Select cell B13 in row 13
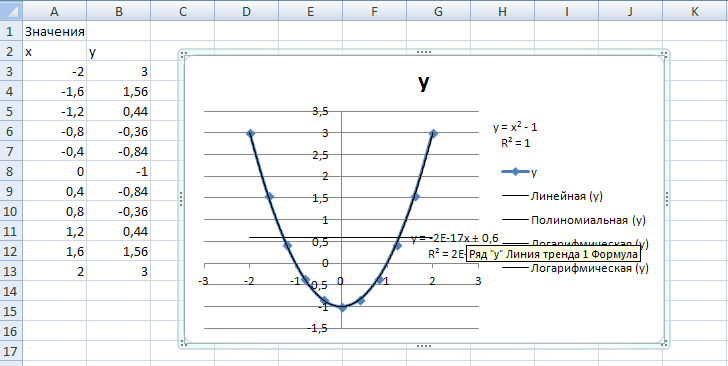The image size is (728, 366). point(118,272)
